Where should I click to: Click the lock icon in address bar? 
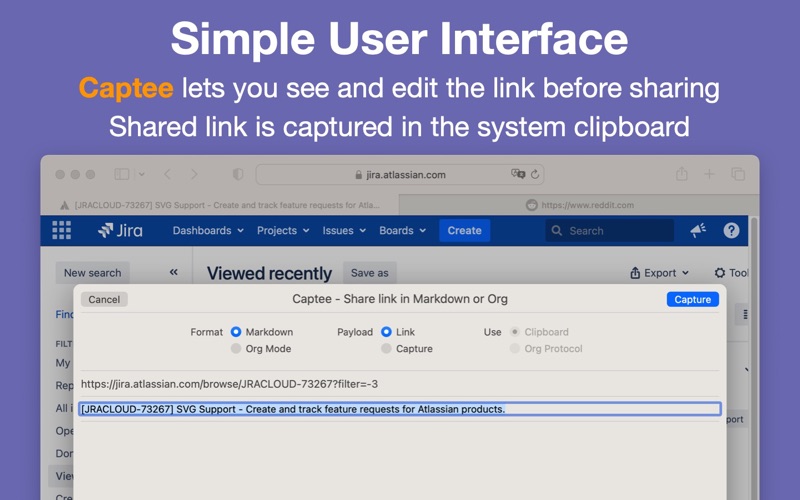[x=359, y=175]
